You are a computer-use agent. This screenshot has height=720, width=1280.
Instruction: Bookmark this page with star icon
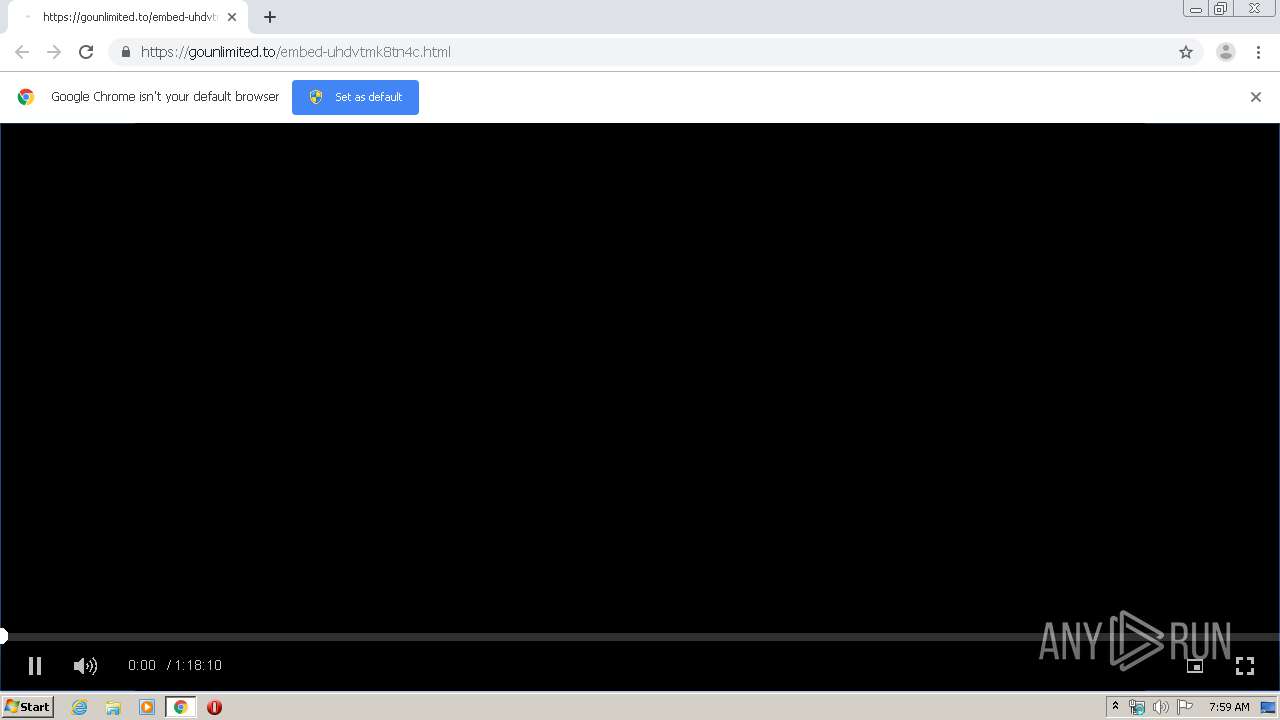pyautogui.click(x=1186, y=52)
